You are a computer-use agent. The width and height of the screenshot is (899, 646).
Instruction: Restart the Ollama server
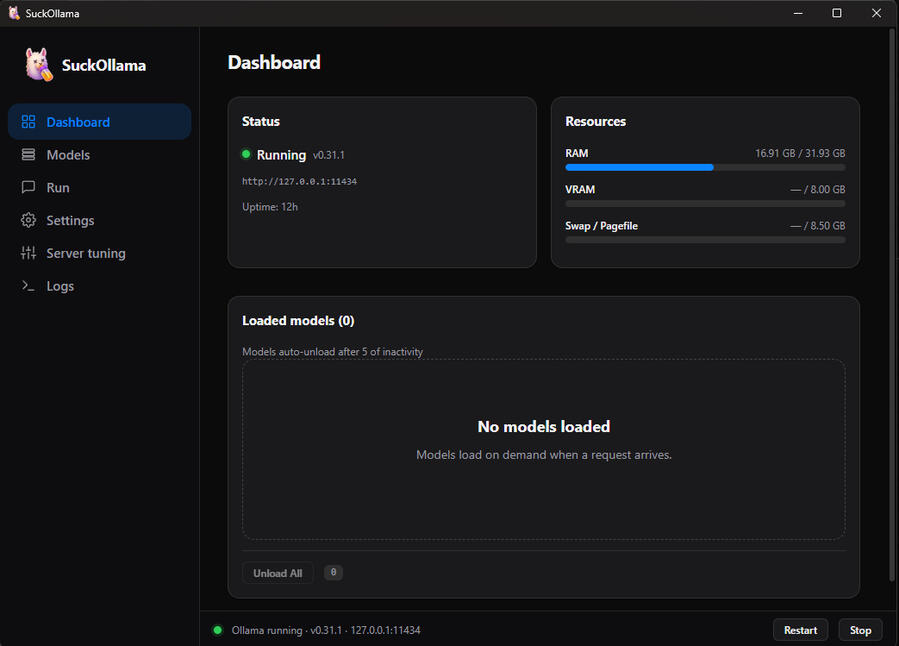pyautogui.click(x=800, y=630)
